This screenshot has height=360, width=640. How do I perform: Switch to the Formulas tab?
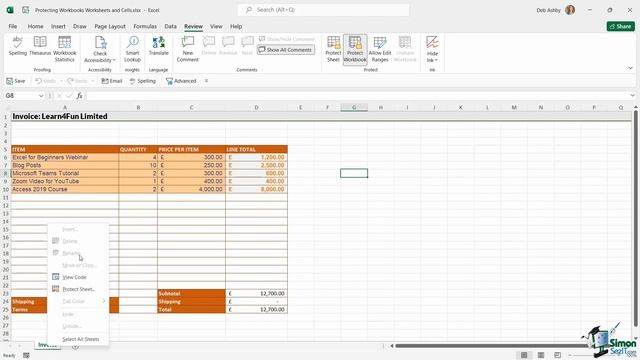pos(145,26)
